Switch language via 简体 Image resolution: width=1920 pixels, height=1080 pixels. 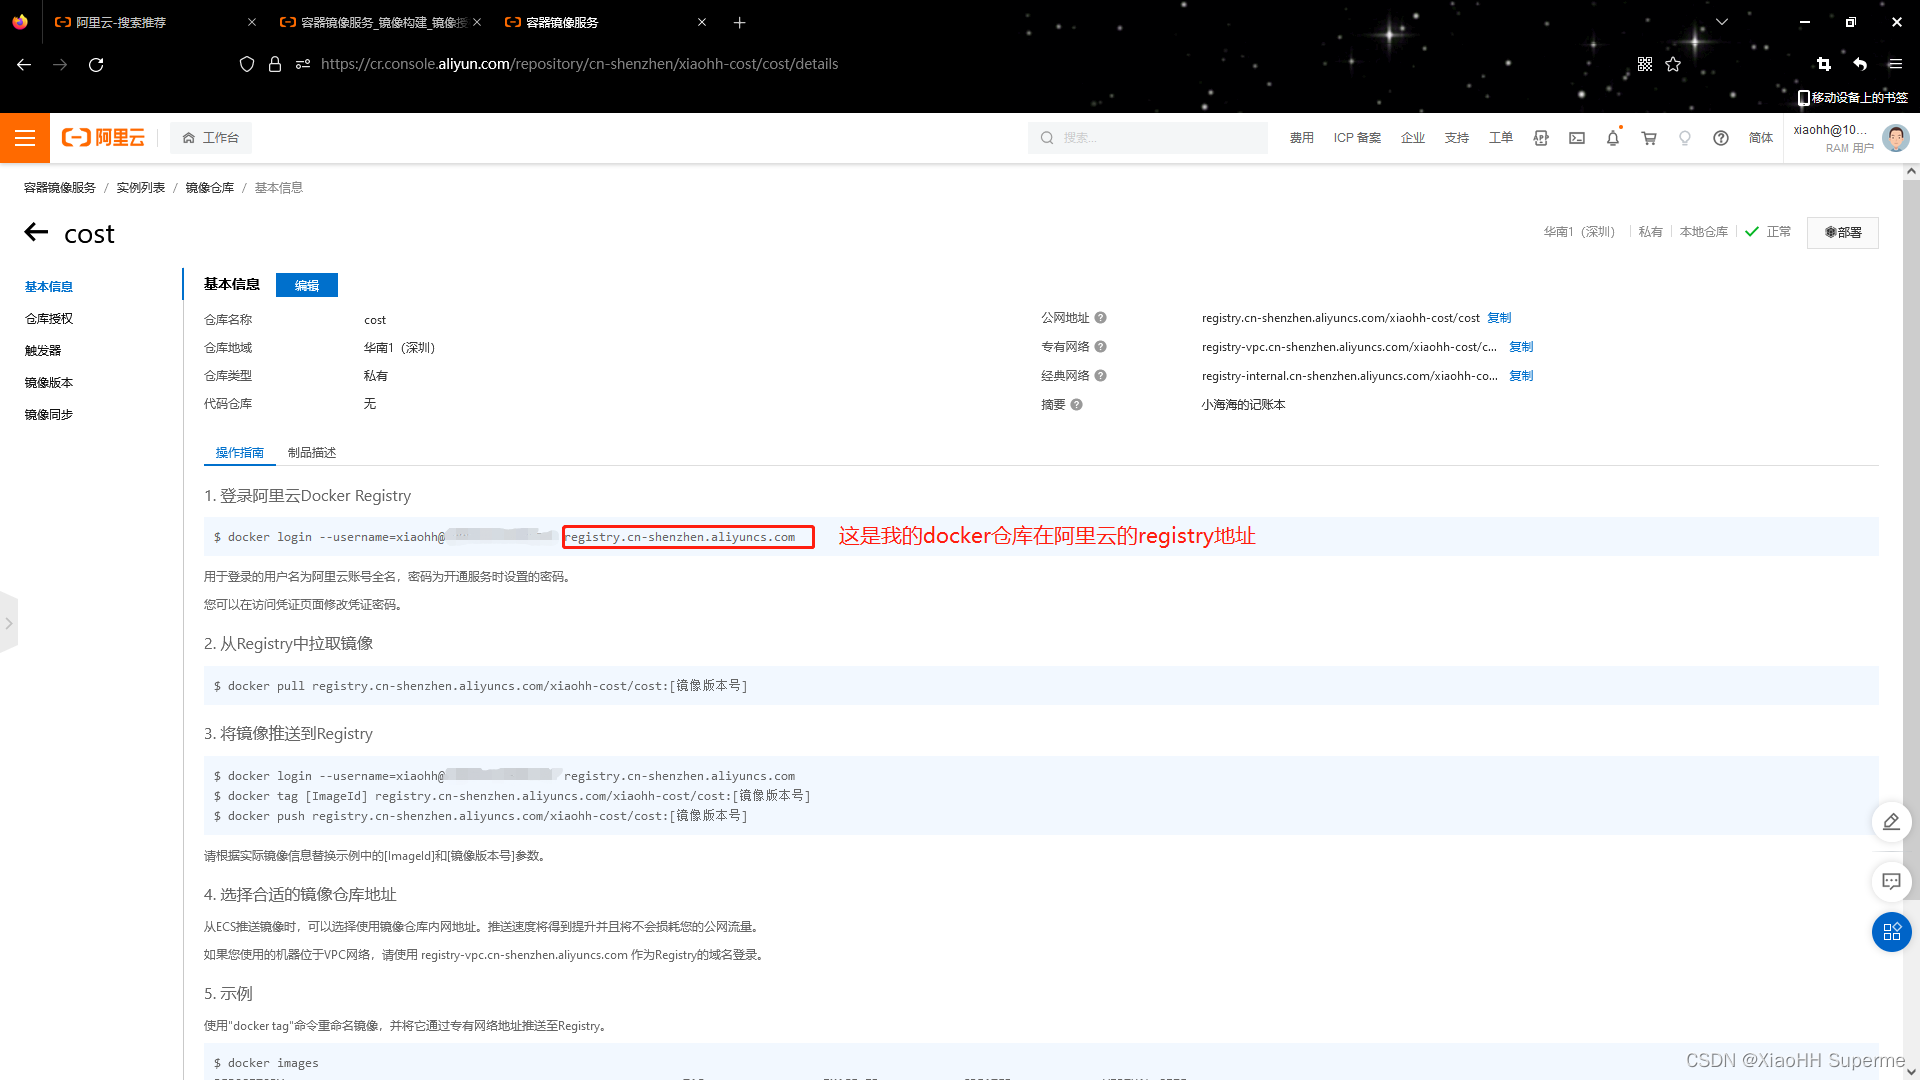1761,138
